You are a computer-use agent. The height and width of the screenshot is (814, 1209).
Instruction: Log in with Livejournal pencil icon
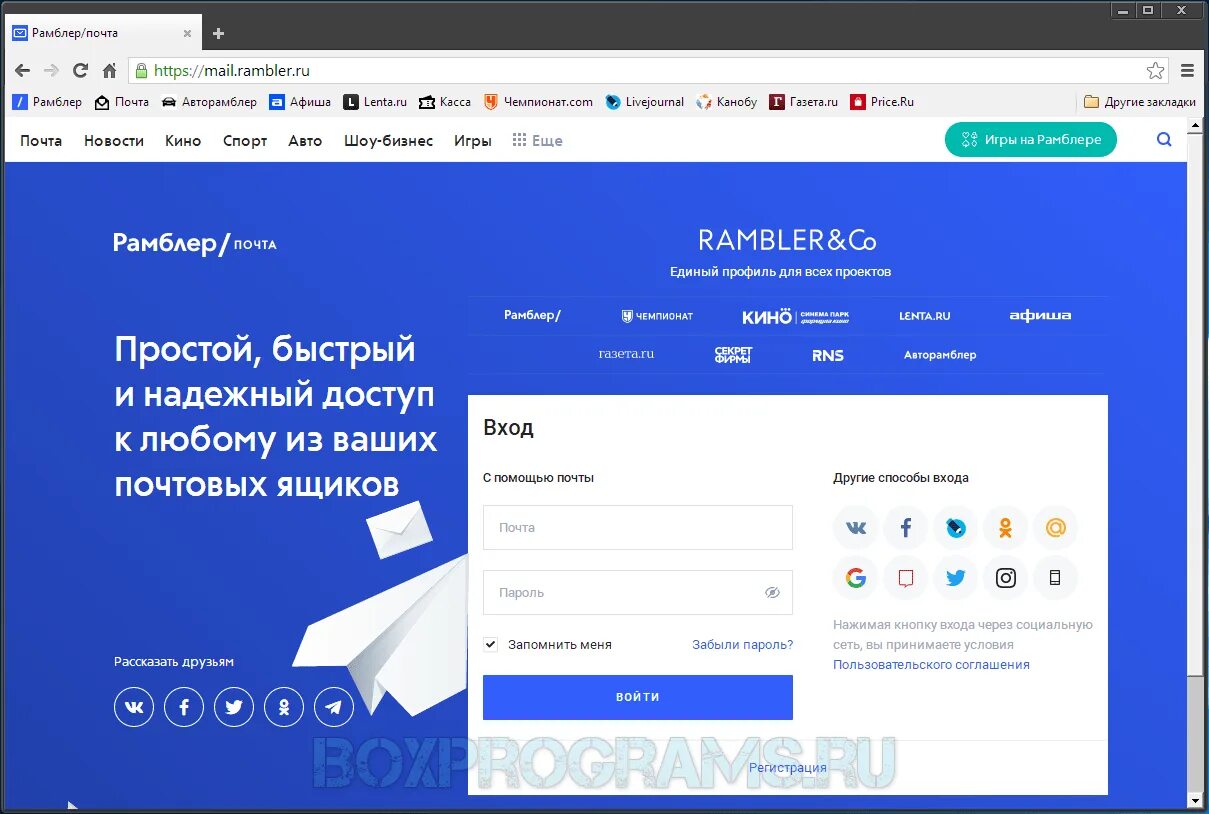(x=956, y=528)
